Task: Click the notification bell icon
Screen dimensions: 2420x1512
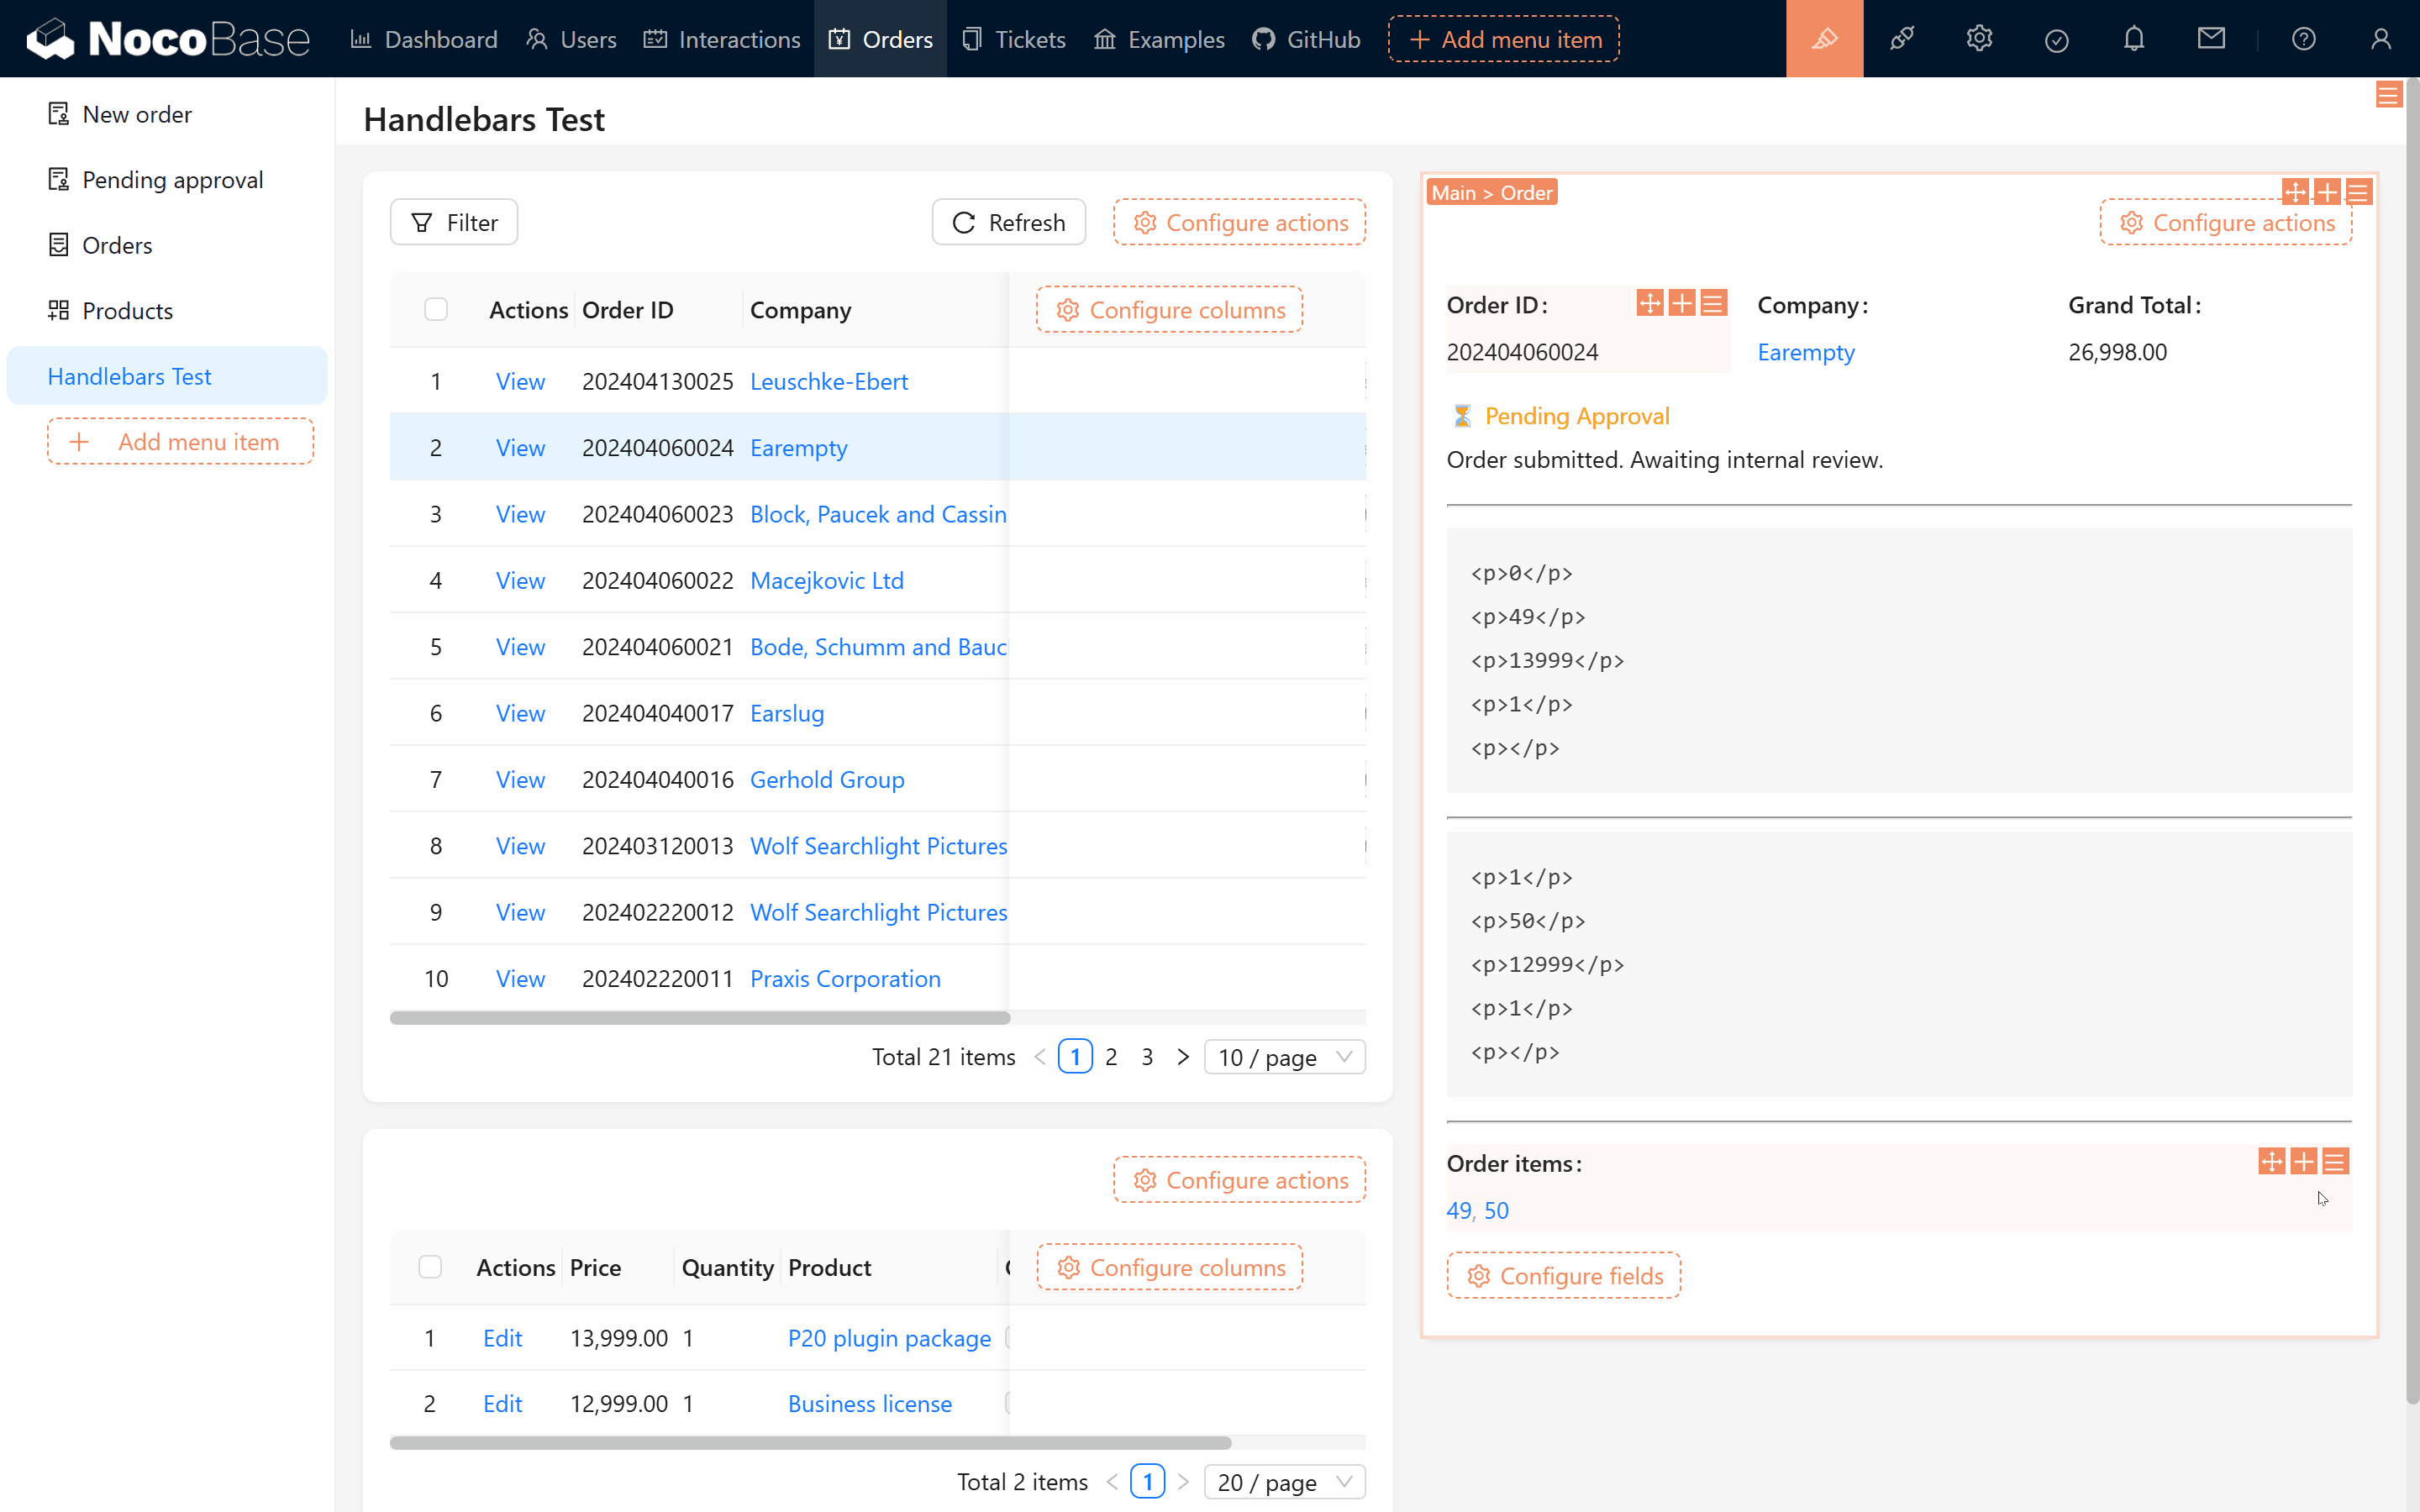Action: [x=2134, y=39]
